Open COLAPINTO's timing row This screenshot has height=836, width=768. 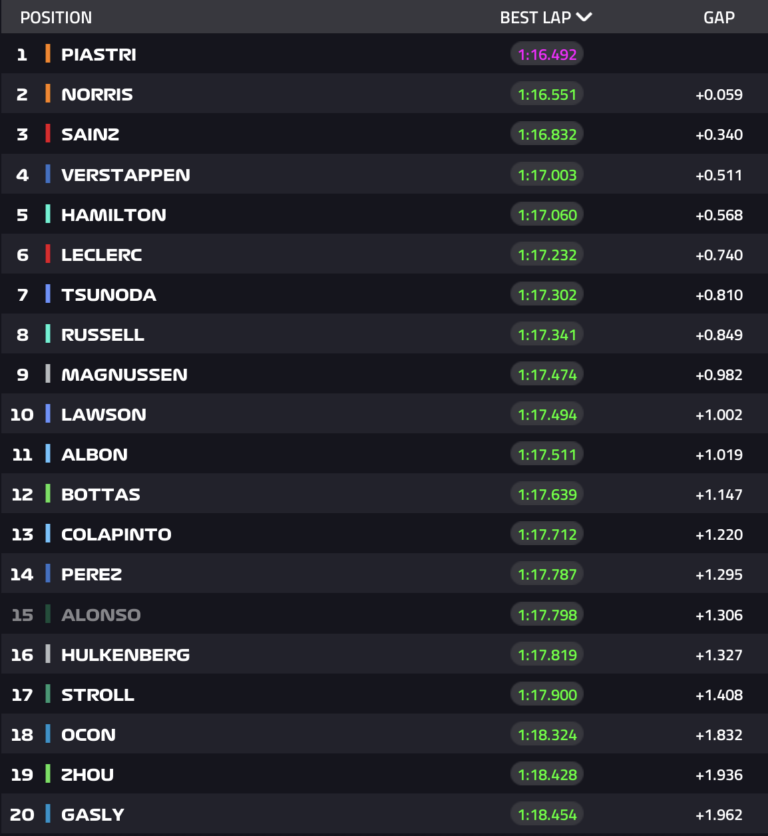tap(116, 534)
